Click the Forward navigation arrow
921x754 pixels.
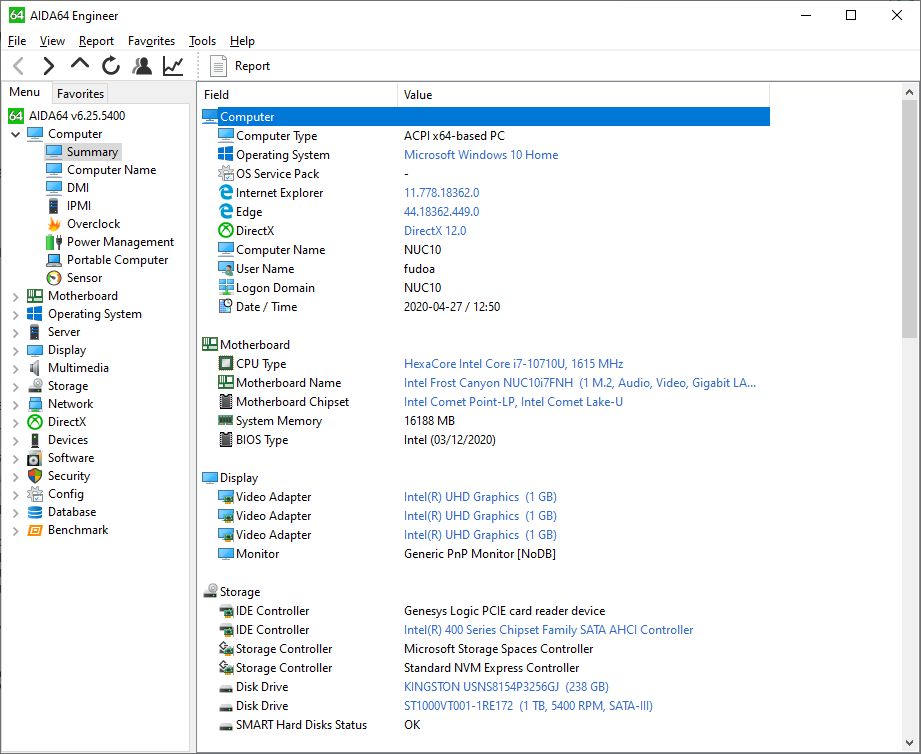tap(48, 66)
